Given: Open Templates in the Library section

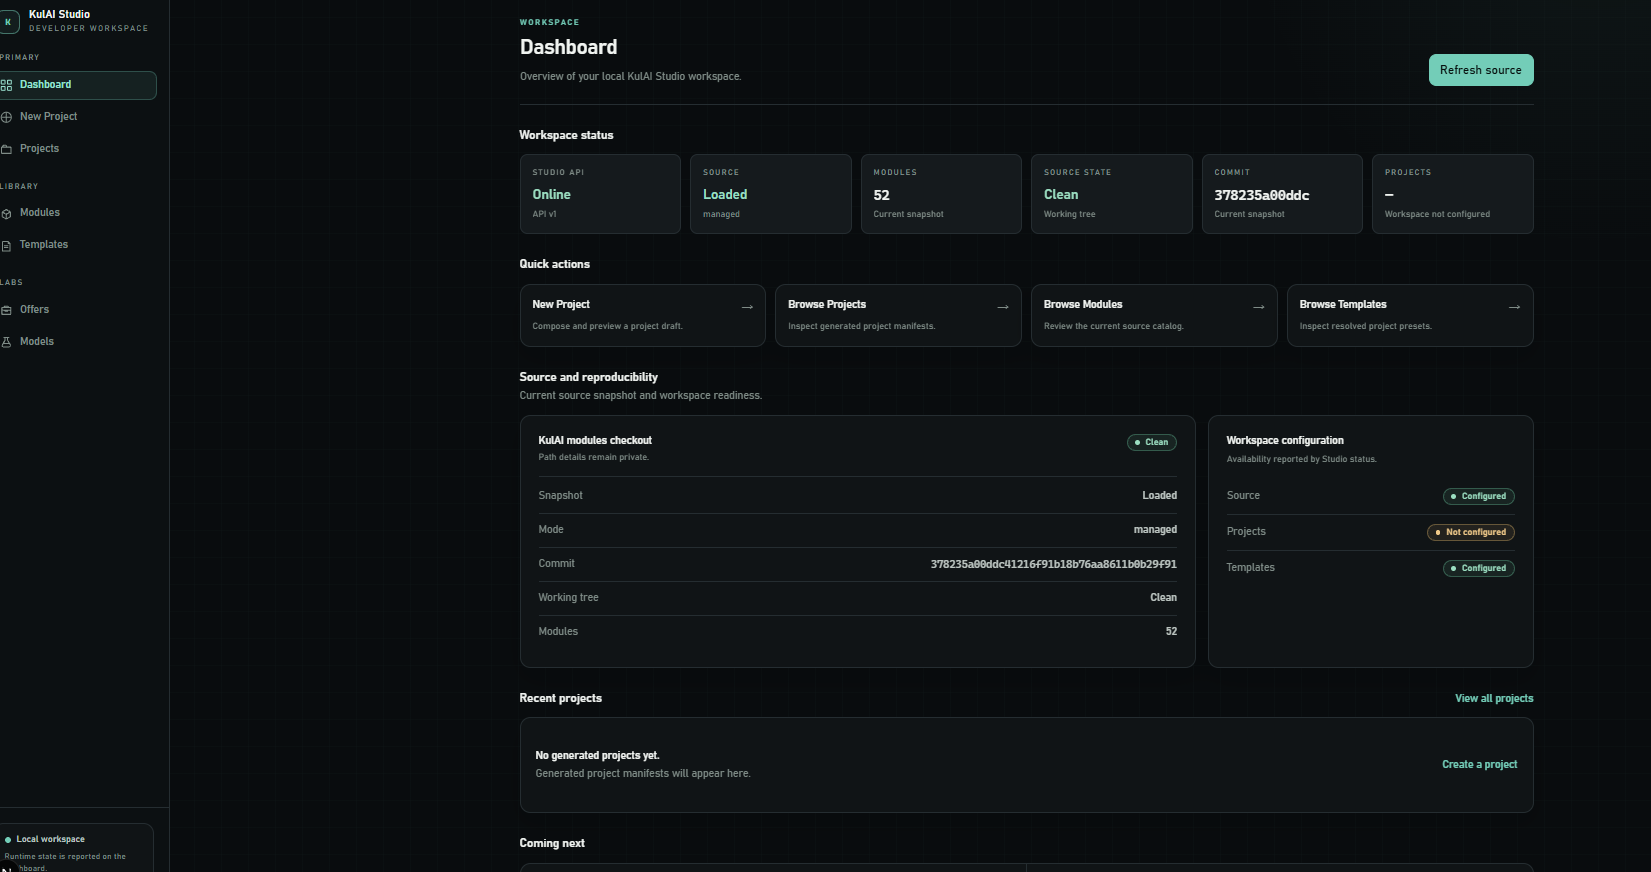Looking at the screenshot, I should 78,245.
